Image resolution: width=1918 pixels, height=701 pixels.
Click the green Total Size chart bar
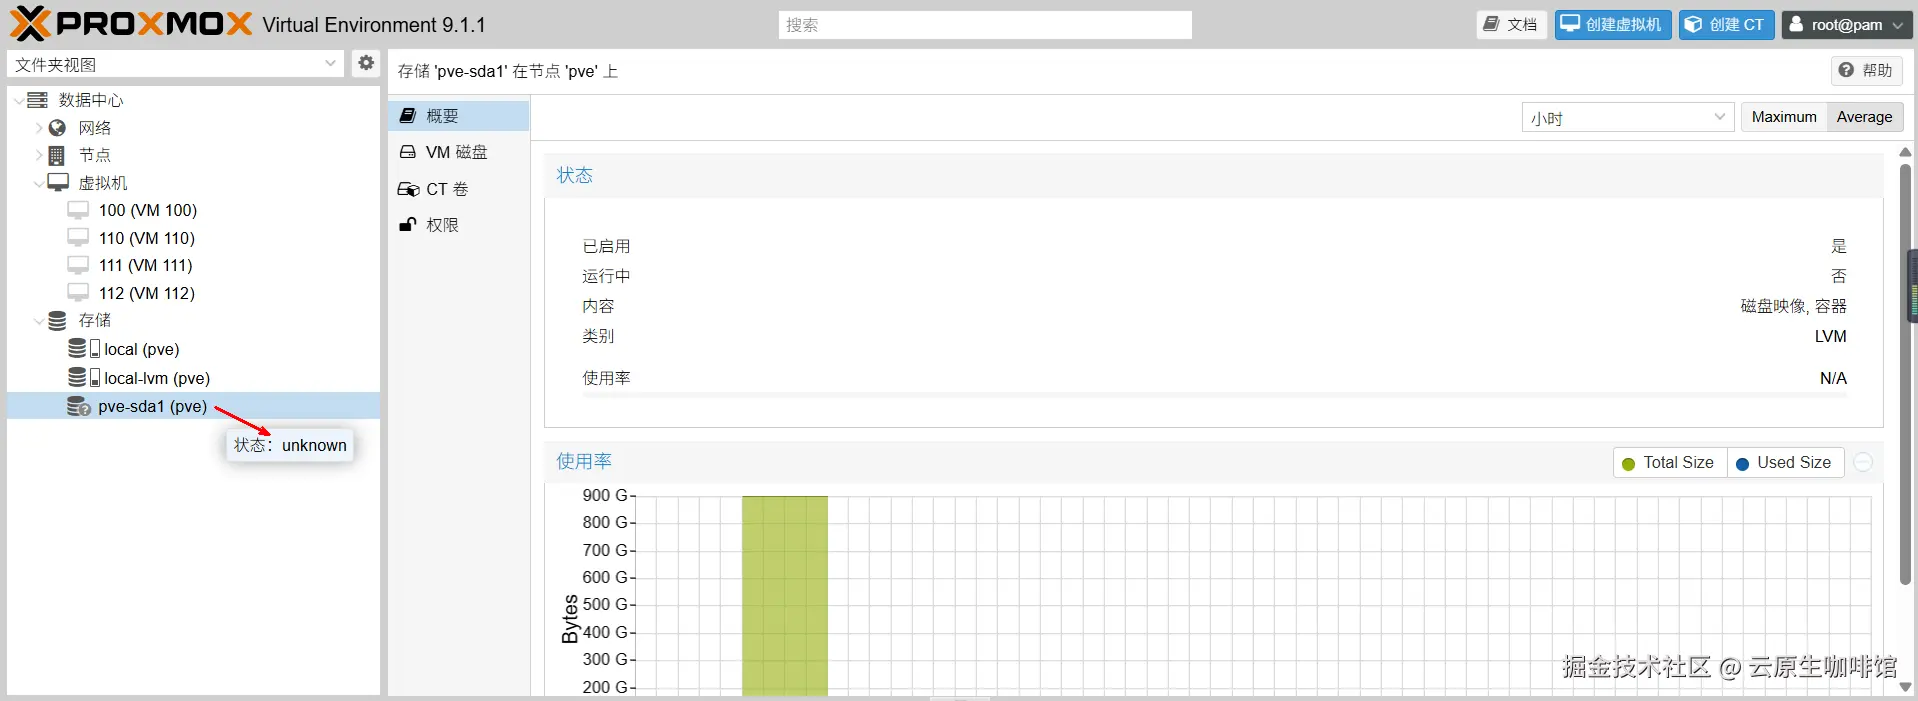click(785, 595)
